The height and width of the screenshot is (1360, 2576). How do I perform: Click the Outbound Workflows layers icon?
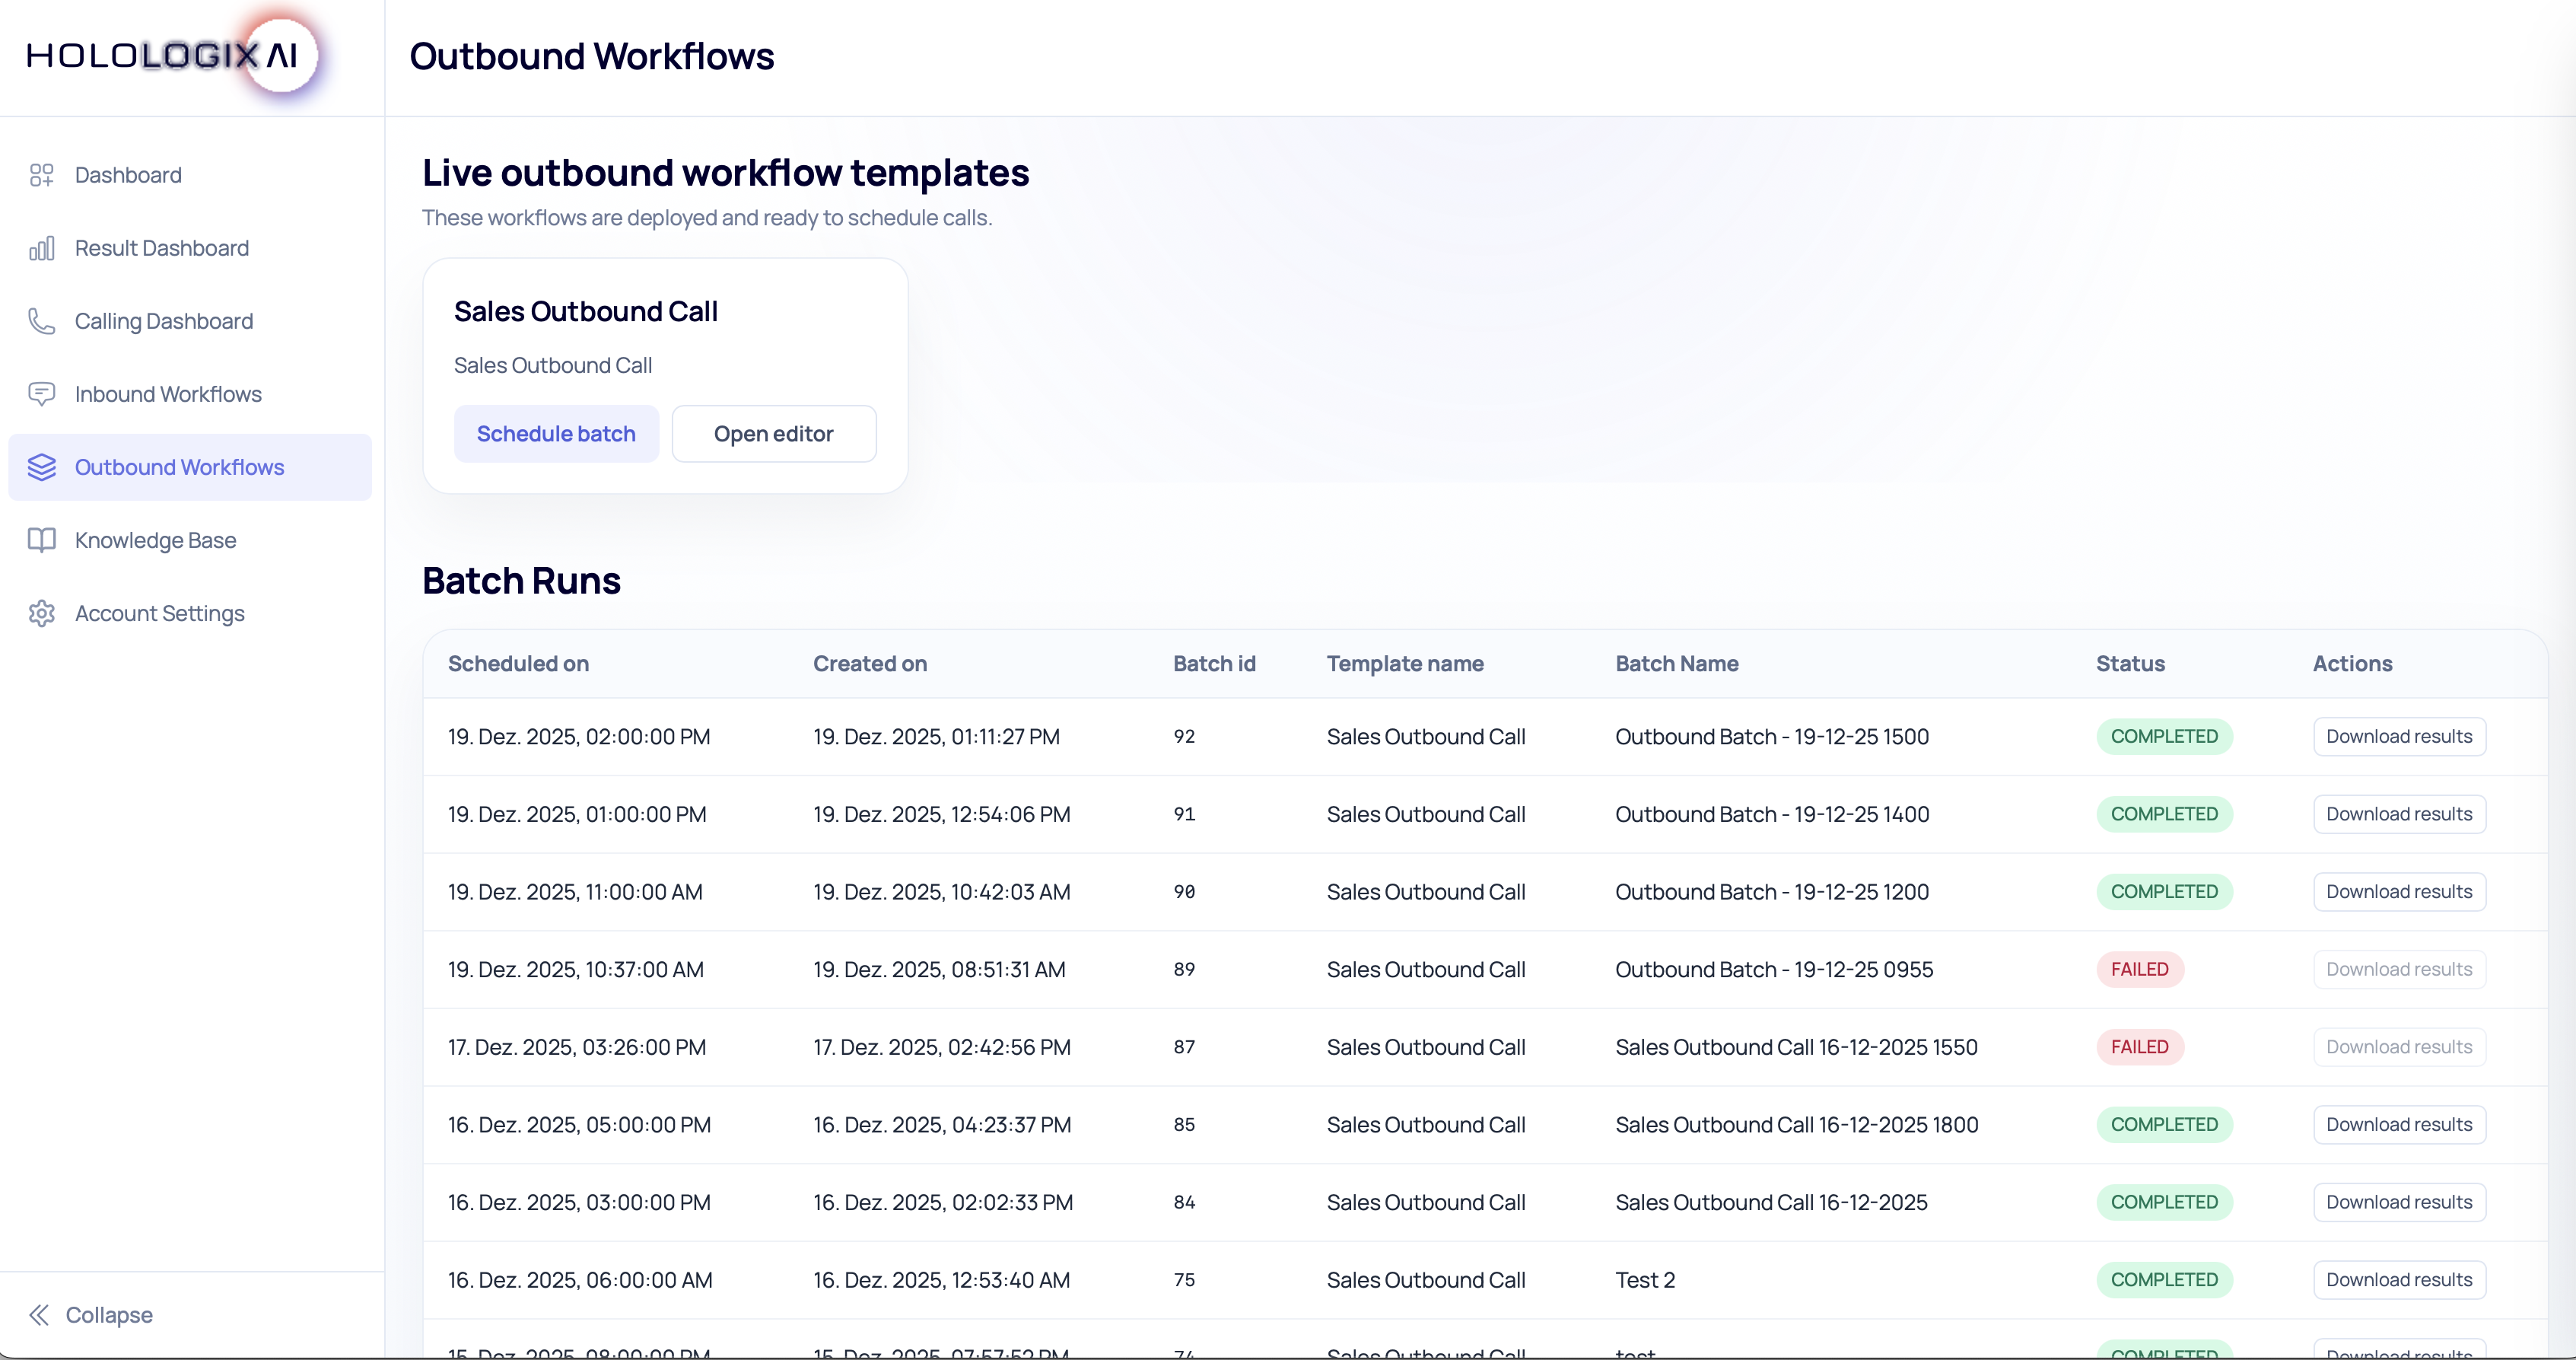[x=41, y=467]
